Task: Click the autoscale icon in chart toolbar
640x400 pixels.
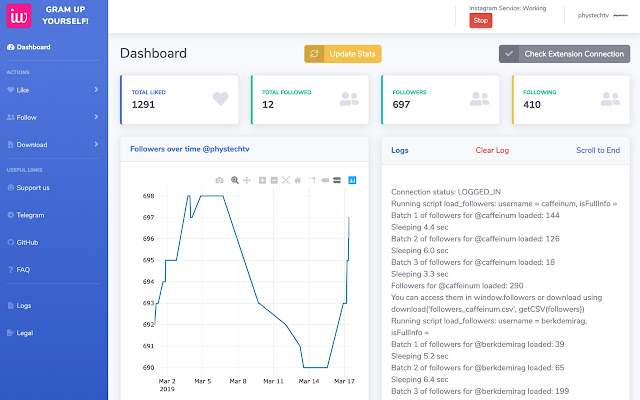Action: [286, 180]
